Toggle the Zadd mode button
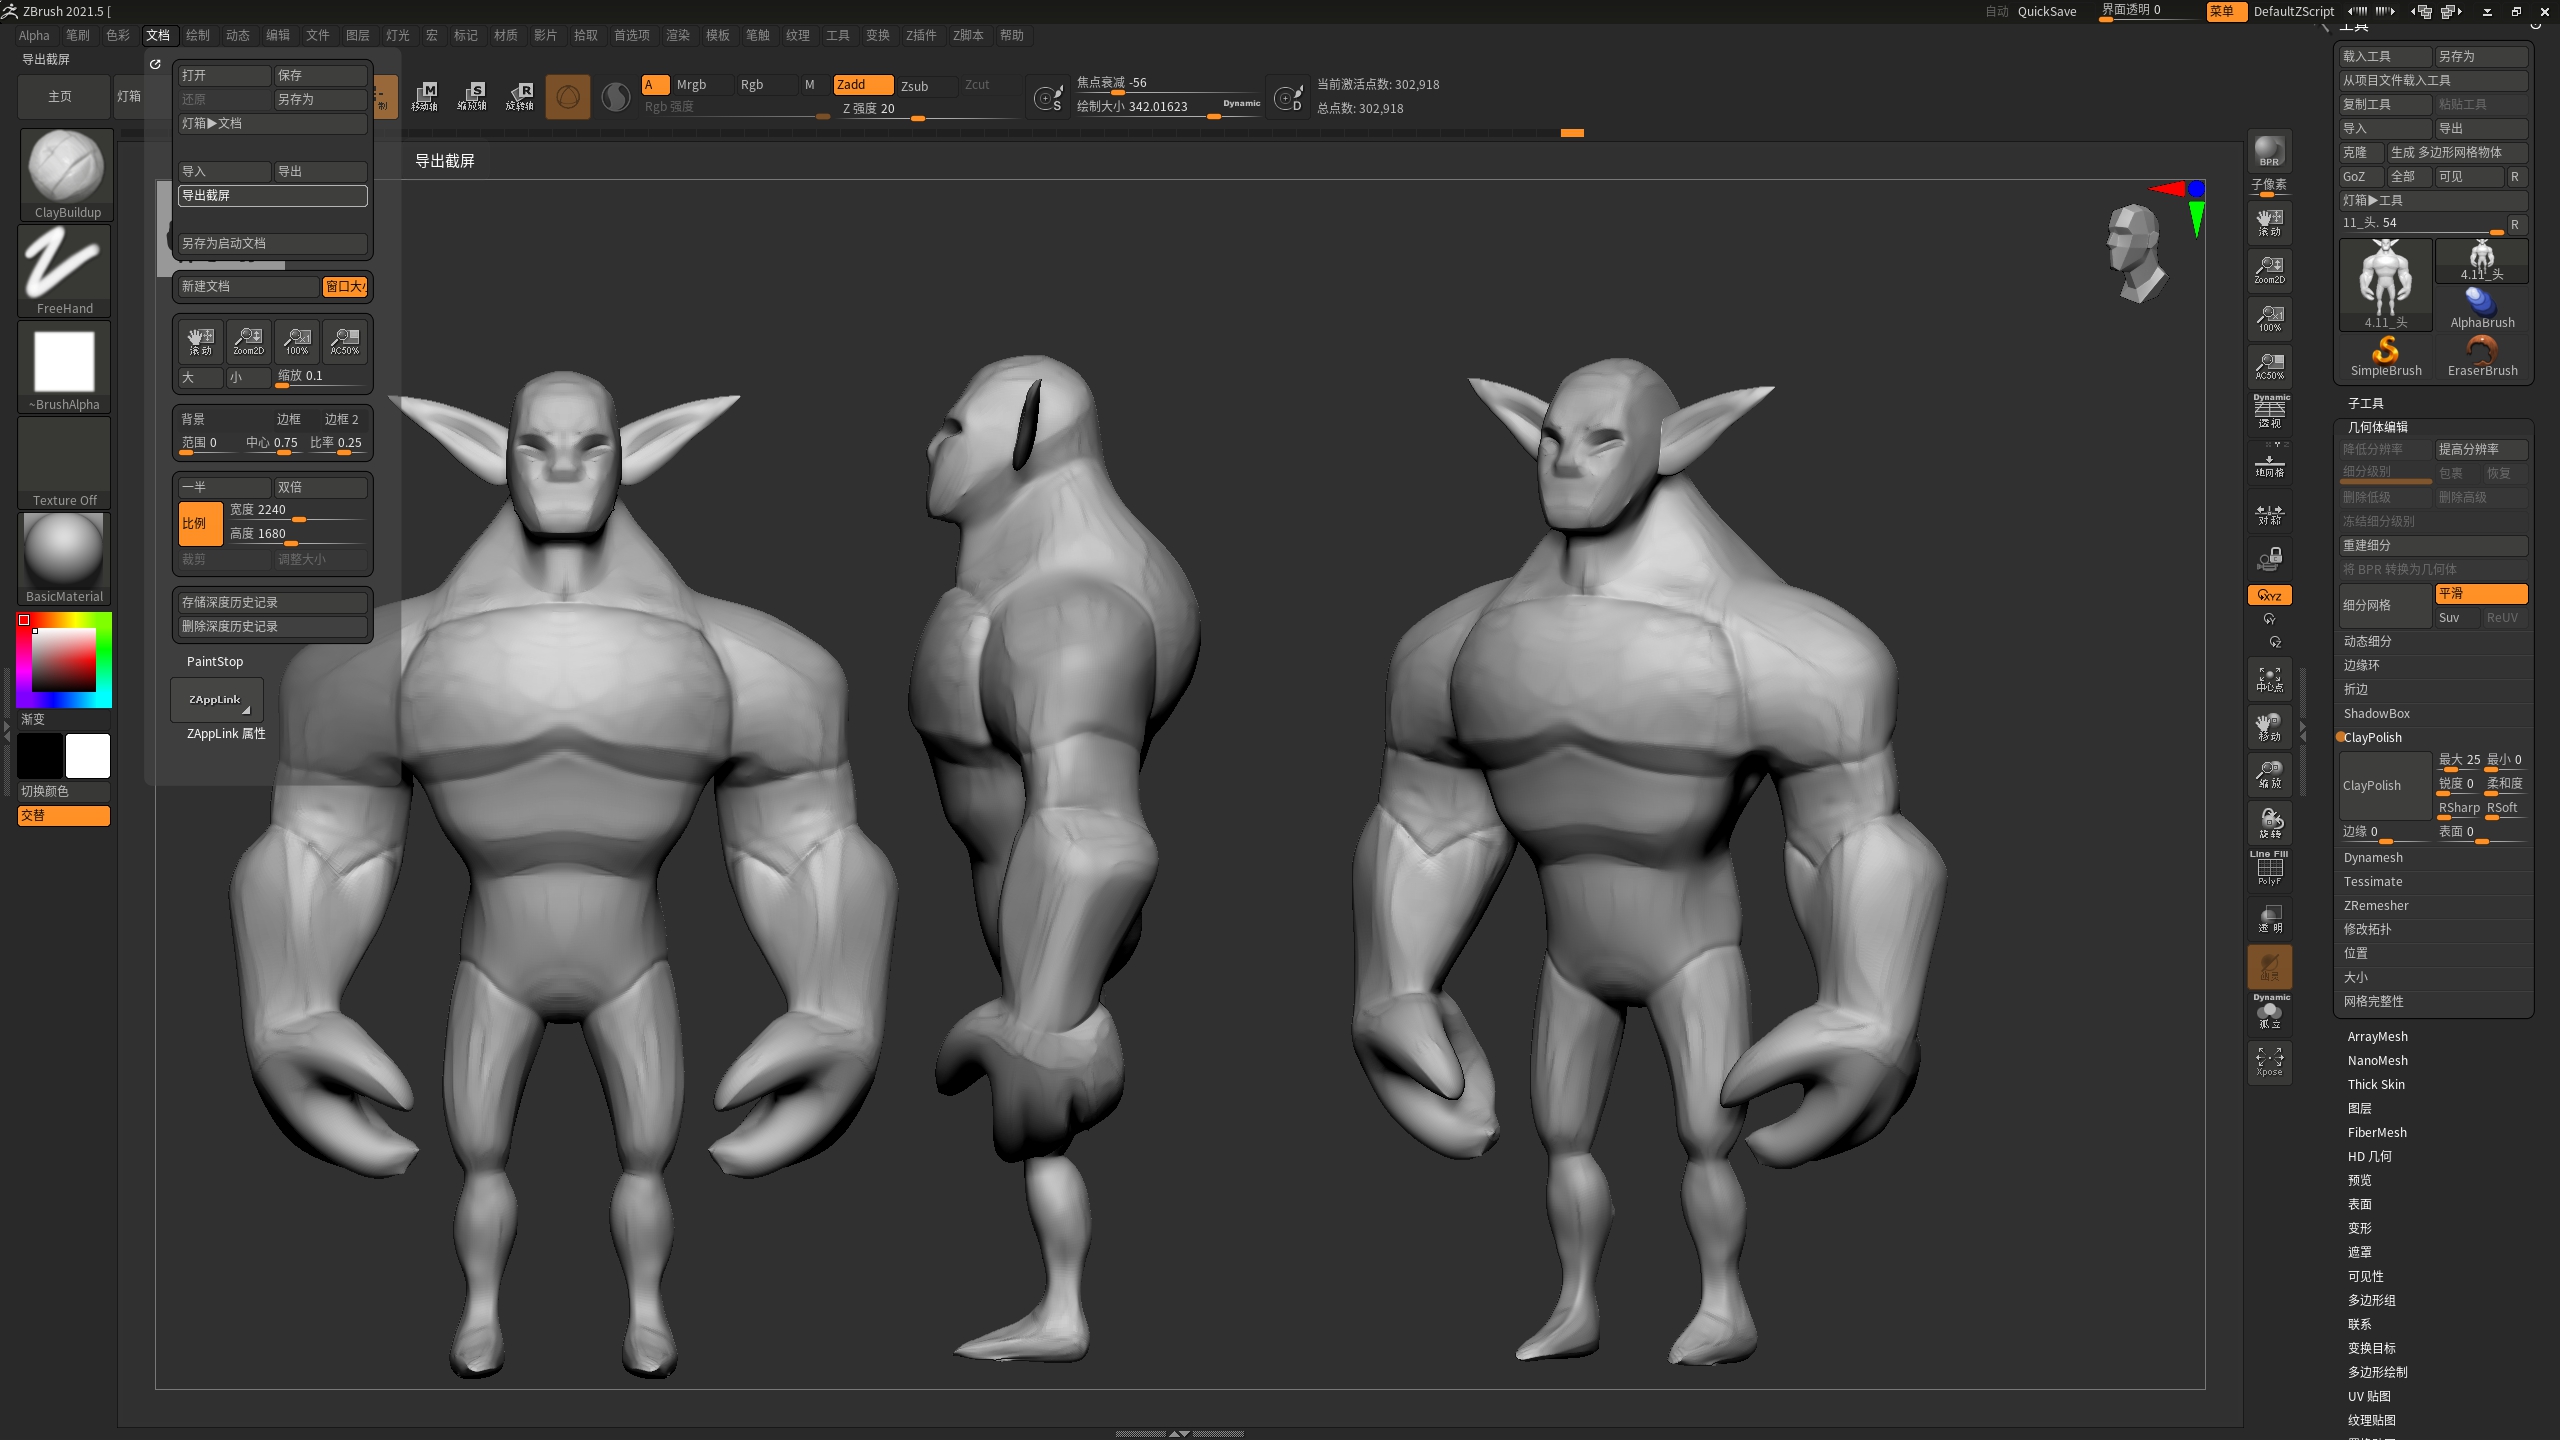This screenshot has width=2560, height=1440. (863, 85)
